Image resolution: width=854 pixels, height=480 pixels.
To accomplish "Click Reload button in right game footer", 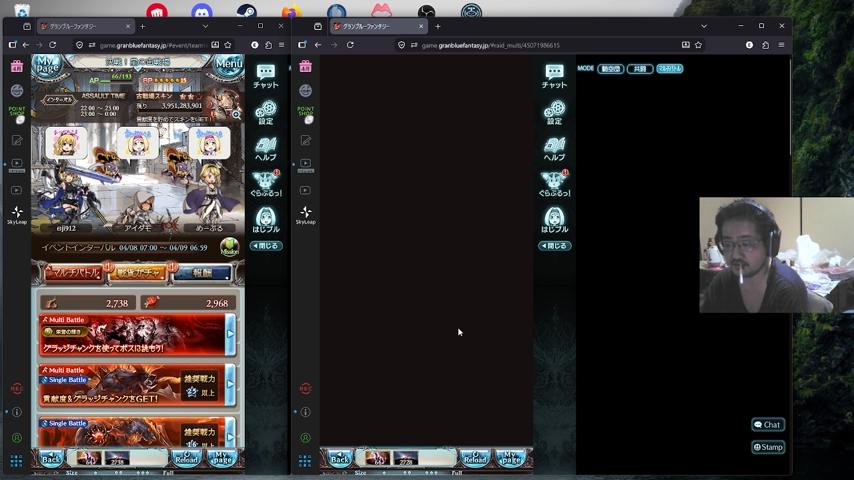I will click(x=475, y=459).
